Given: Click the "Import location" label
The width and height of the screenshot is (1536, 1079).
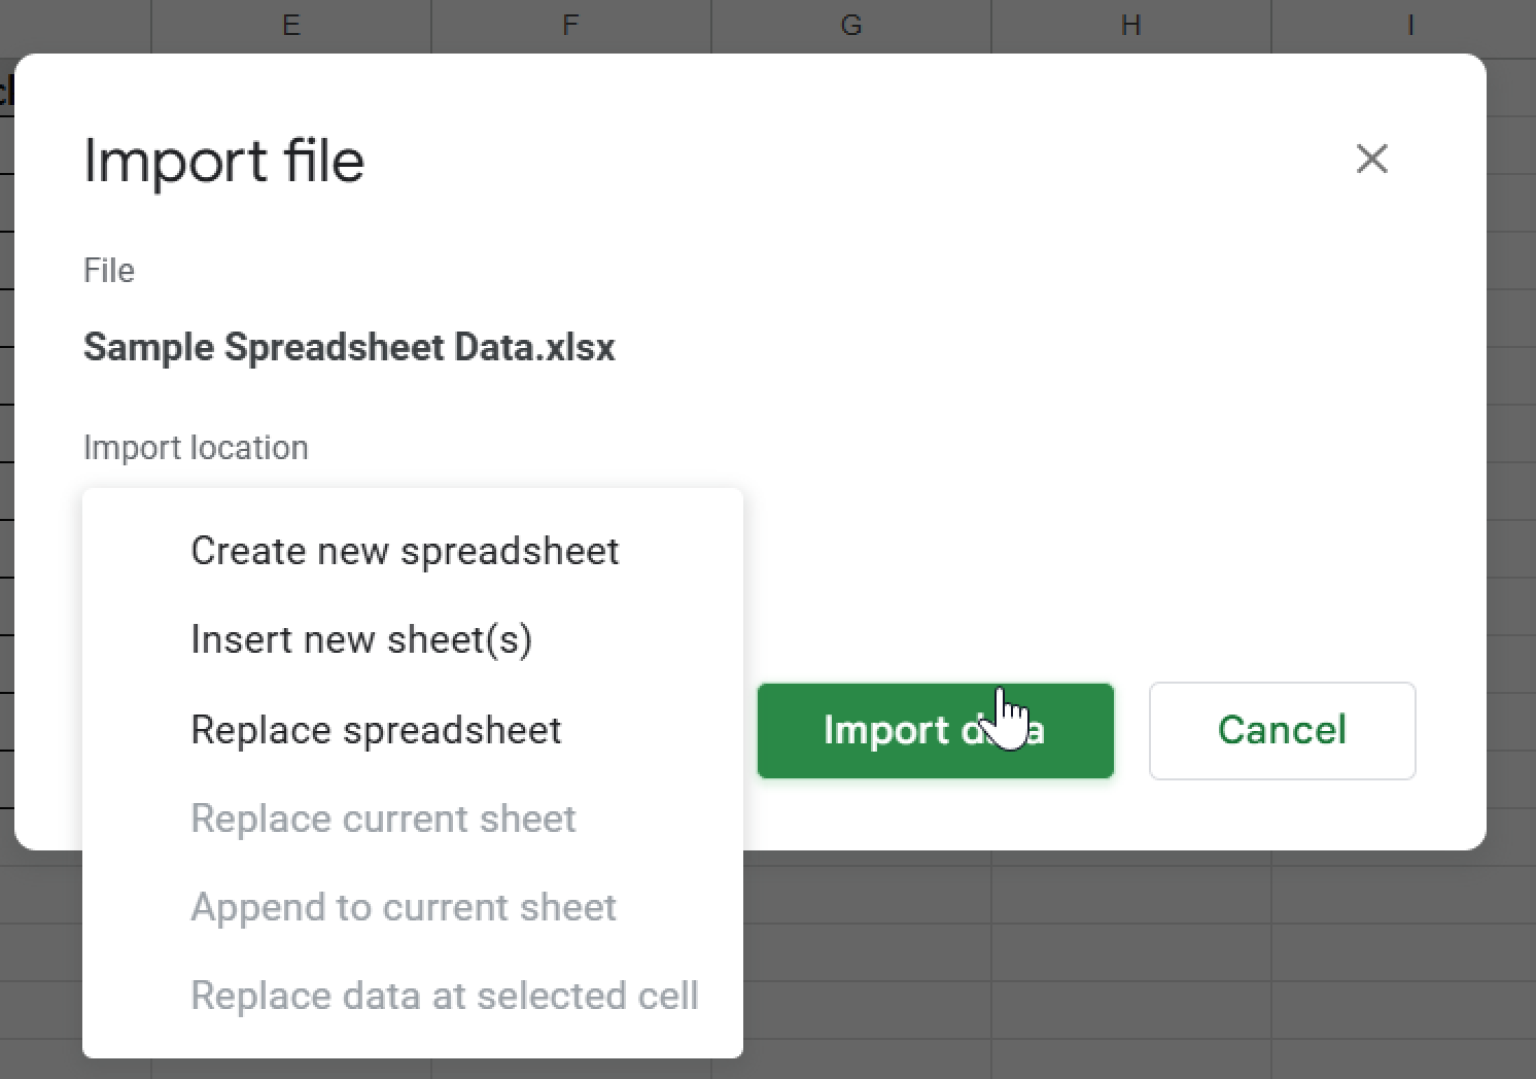Looking at the screenshot, I should tap(196, 447).
